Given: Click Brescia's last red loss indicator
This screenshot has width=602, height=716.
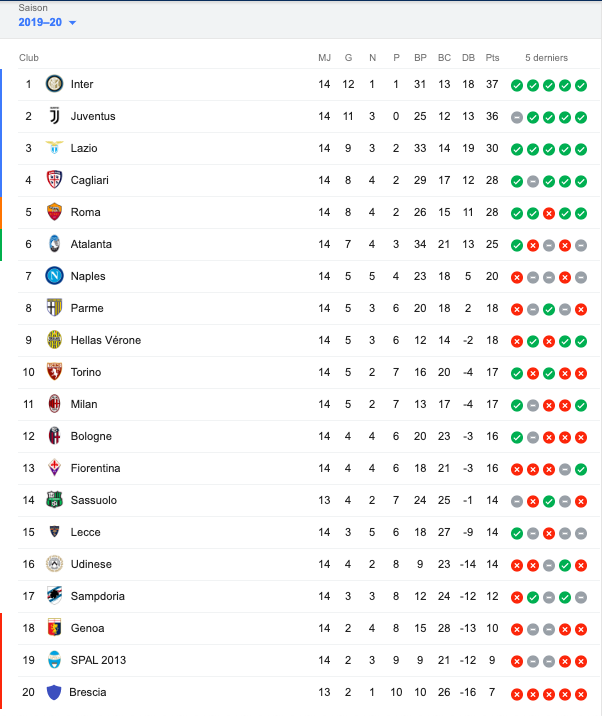Looking at the screenshot, I should (x=581, y=693).
